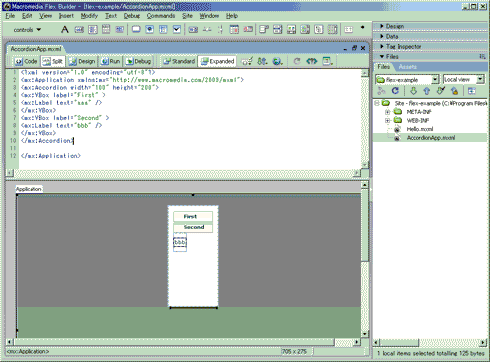490x362 pixels.
Task: Open the Site menu
Action: point(187,16)
